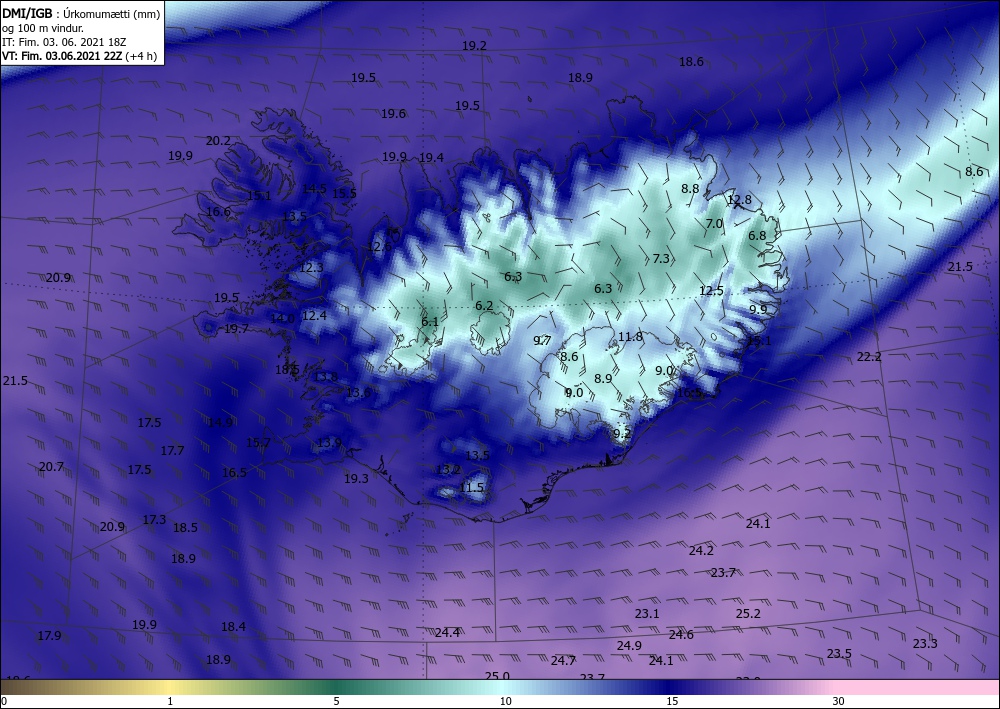This screenshot has height=709, width=1000.
Task: Select the '18.4' map value
Action: coord(233,627)
